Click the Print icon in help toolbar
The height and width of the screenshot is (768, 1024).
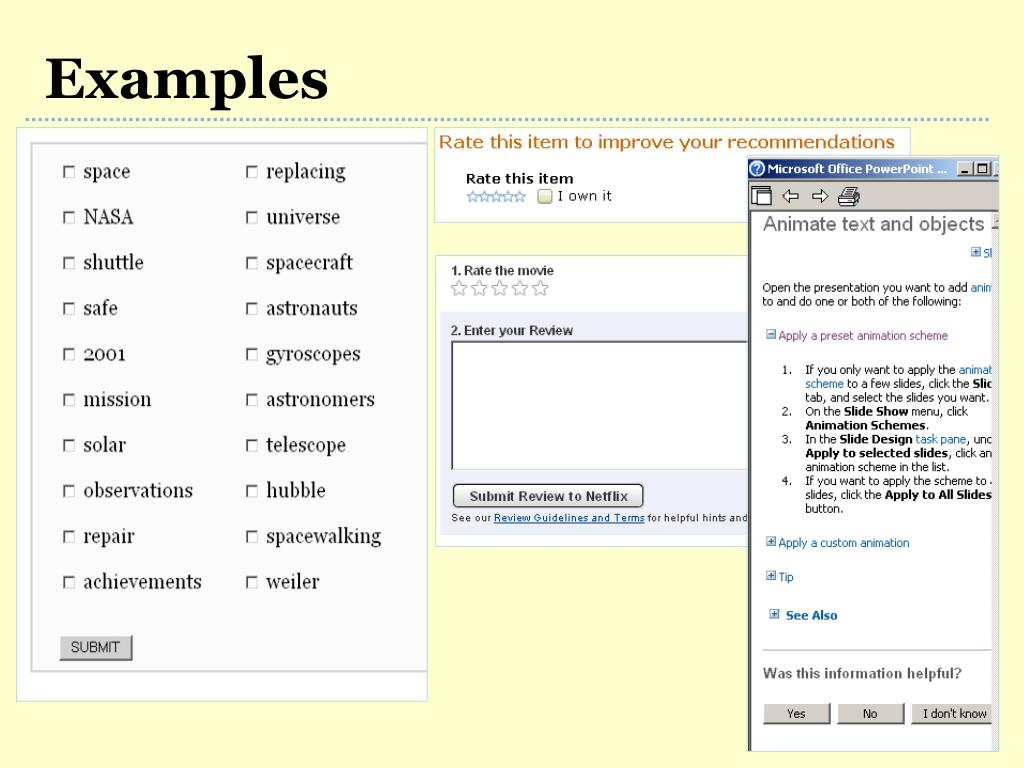[x=849, y=196]
